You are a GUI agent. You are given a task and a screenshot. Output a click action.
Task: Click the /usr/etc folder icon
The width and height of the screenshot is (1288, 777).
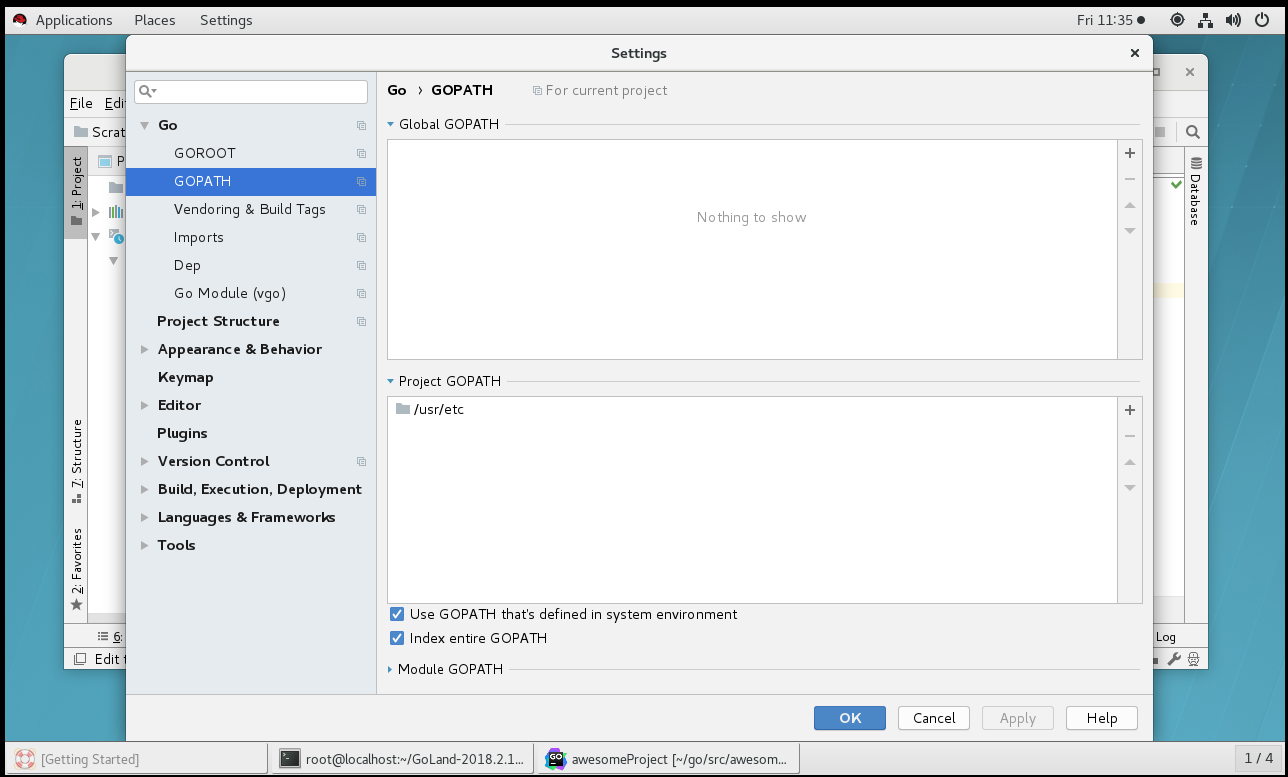403,409
